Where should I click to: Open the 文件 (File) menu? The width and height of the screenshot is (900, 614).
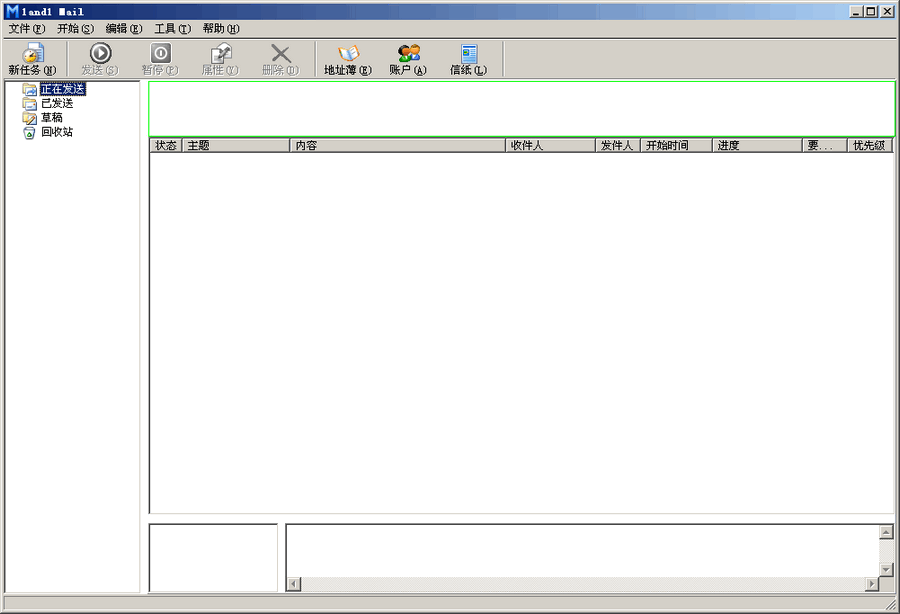(x=26, y=29)
